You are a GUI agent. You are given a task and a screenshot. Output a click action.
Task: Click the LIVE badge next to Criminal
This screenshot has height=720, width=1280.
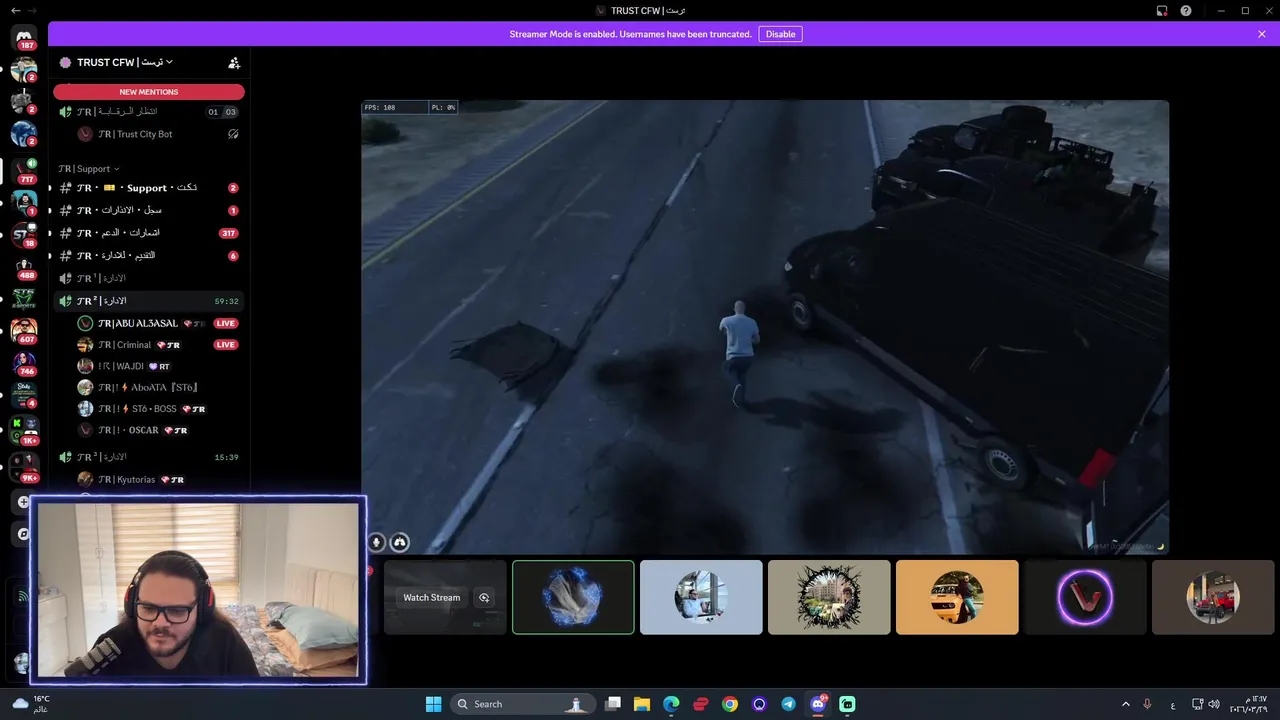[226, 345]
